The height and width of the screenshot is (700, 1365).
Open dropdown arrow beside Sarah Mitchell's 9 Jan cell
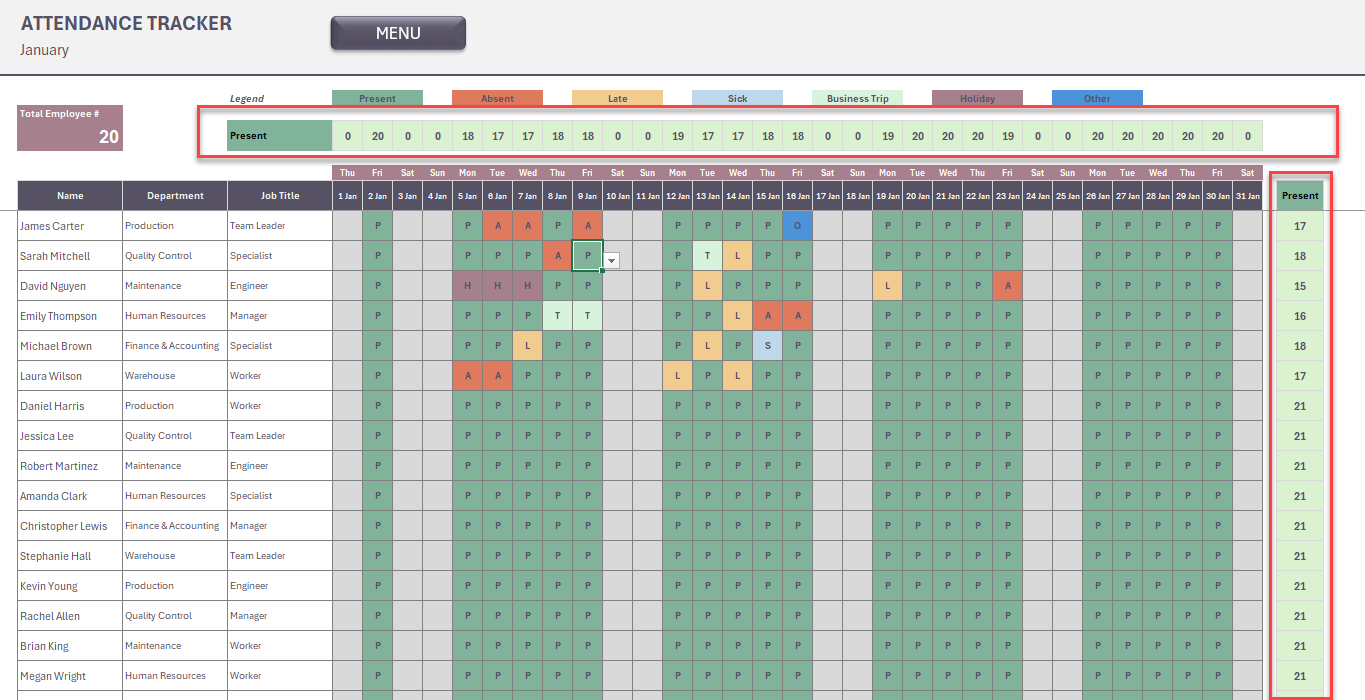tap(612, 260)
